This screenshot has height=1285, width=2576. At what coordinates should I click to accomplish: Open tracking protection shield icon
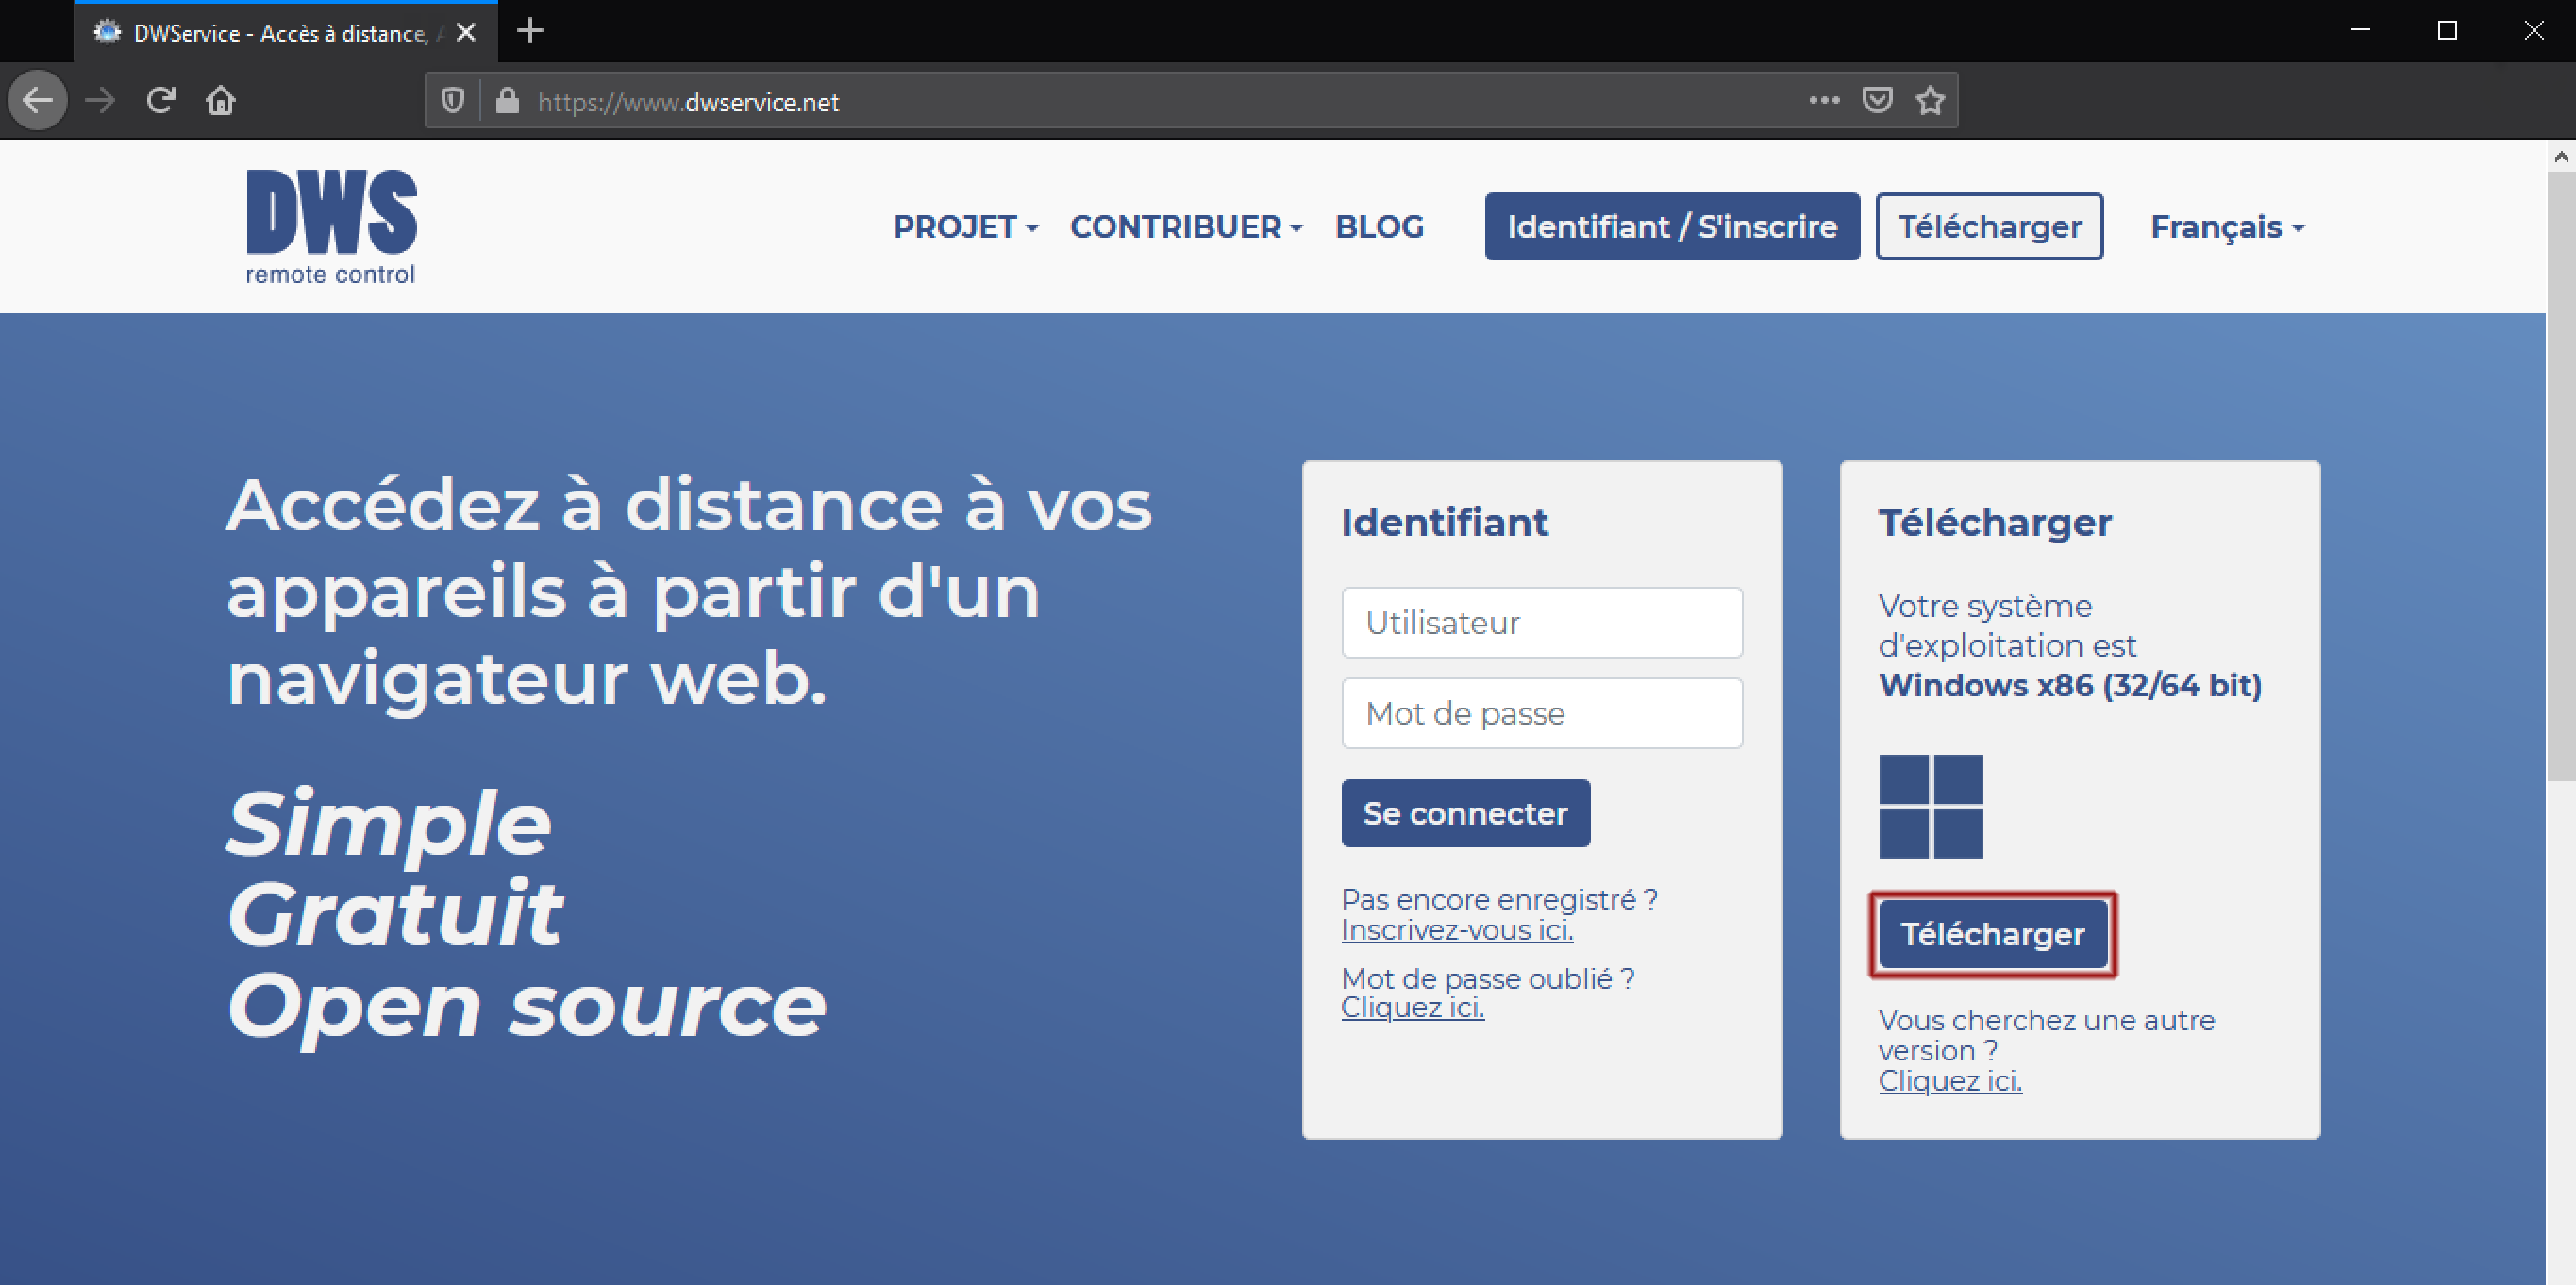pyautogui.click(x=453, y=101)
